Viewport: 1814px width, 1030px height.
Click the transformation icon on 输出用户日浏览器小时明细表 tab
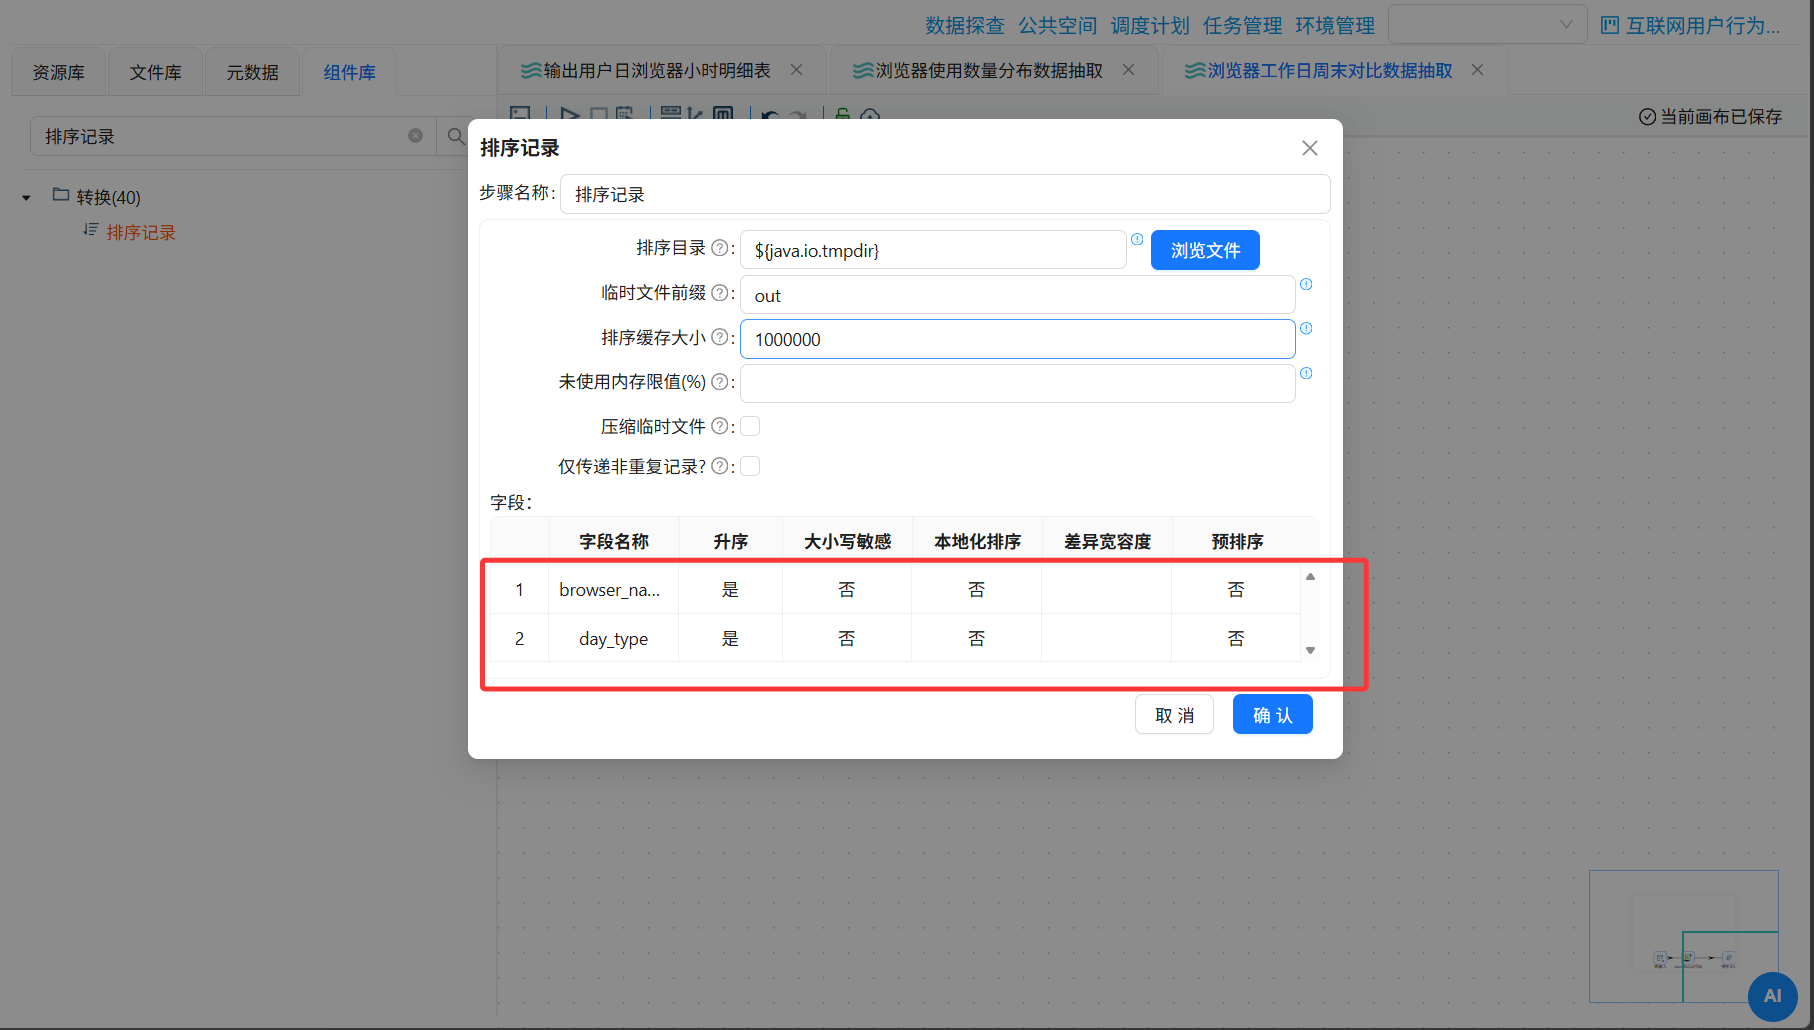tap(531, 71)
